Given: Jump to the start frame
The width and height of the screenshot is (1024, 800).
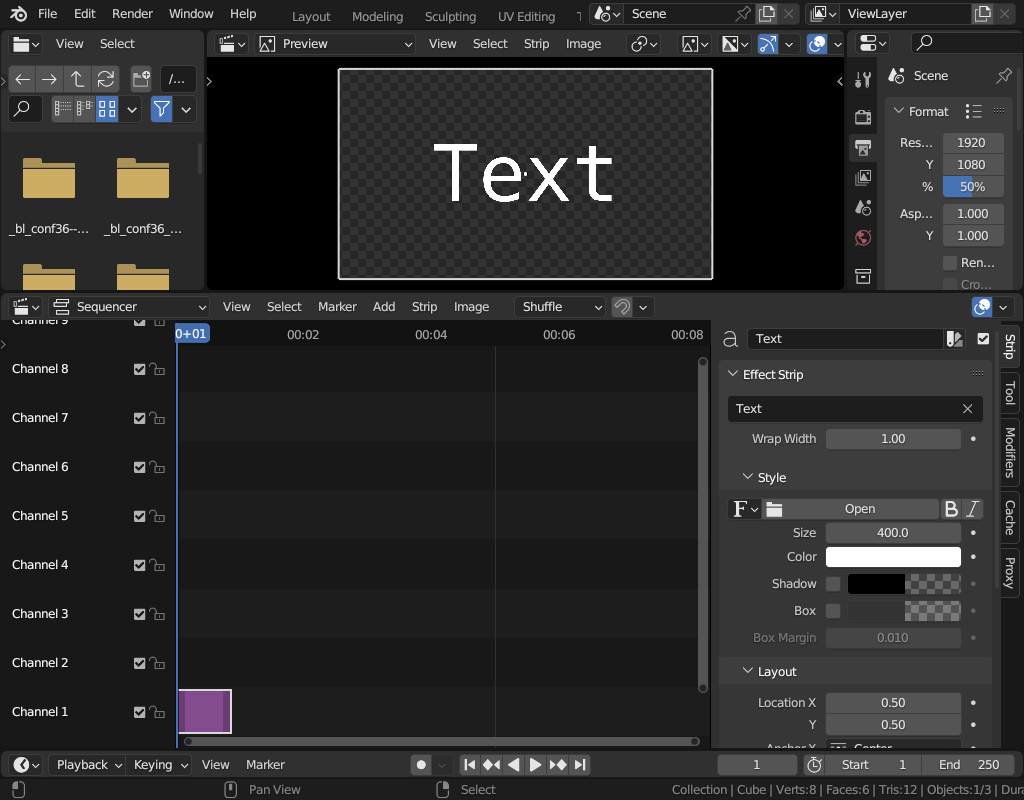Looking at the screenshot, I should pos(470,765).
